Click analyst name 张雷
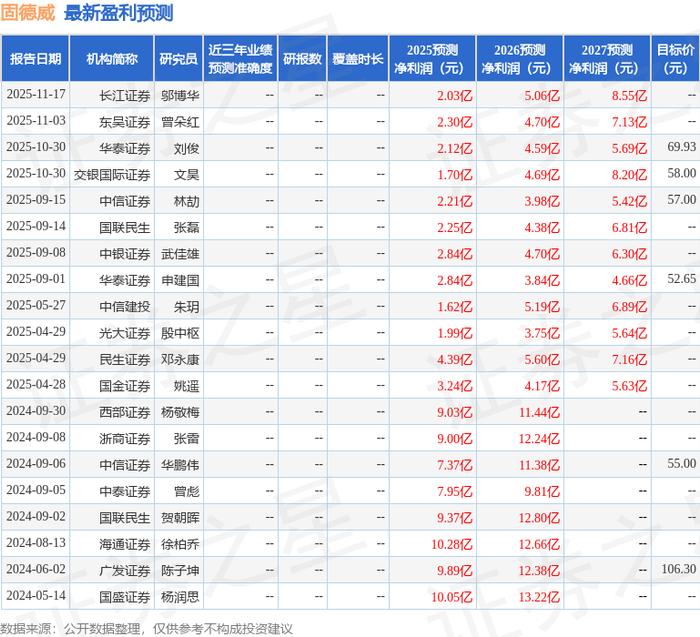 coord(186,438)
